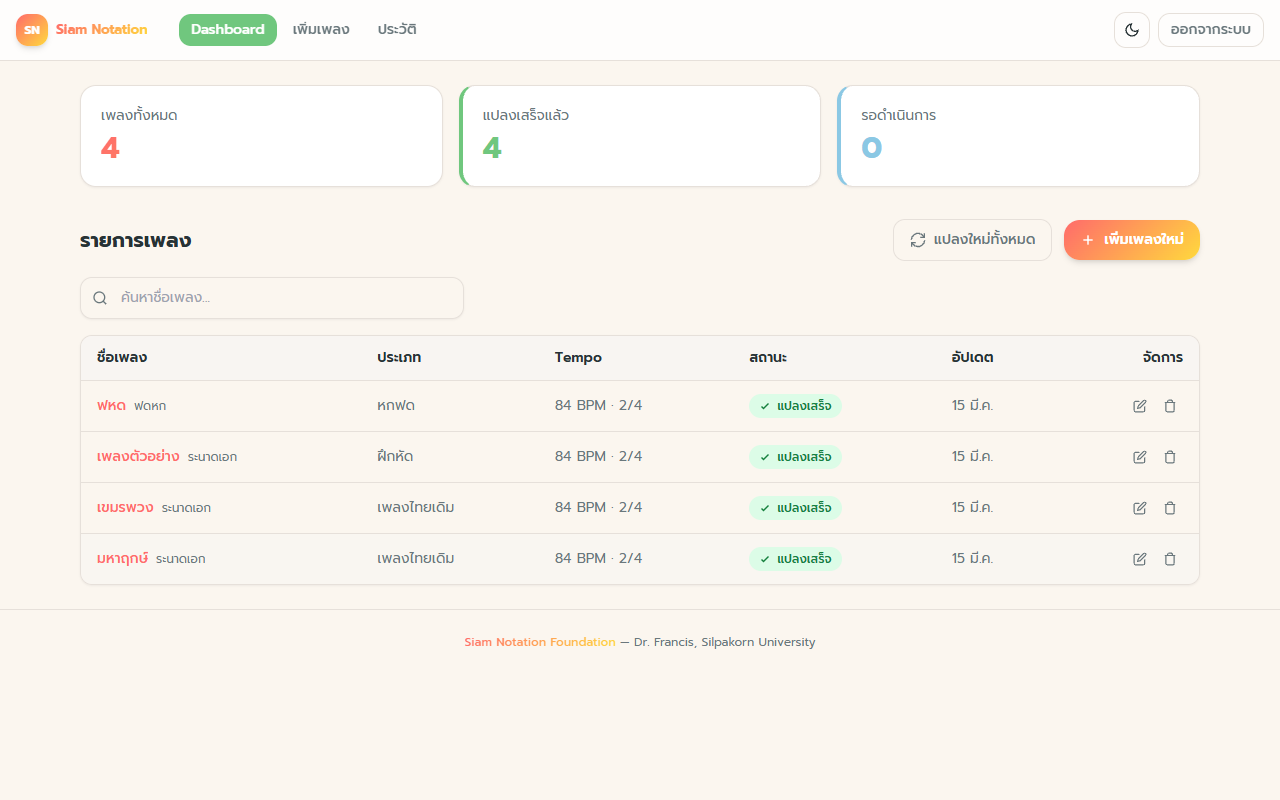Focus the ค้นหาชื่อเพลง search field
The width and height of the screenshot is (1280, 800).
(x=272, y=298)
